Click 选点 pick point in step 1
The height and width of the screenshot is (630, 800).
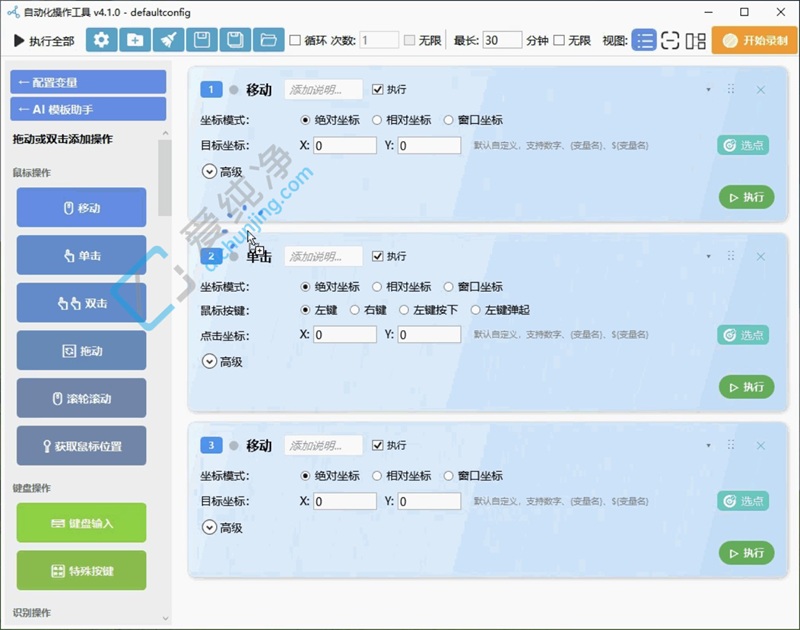(x=743, y=145)
